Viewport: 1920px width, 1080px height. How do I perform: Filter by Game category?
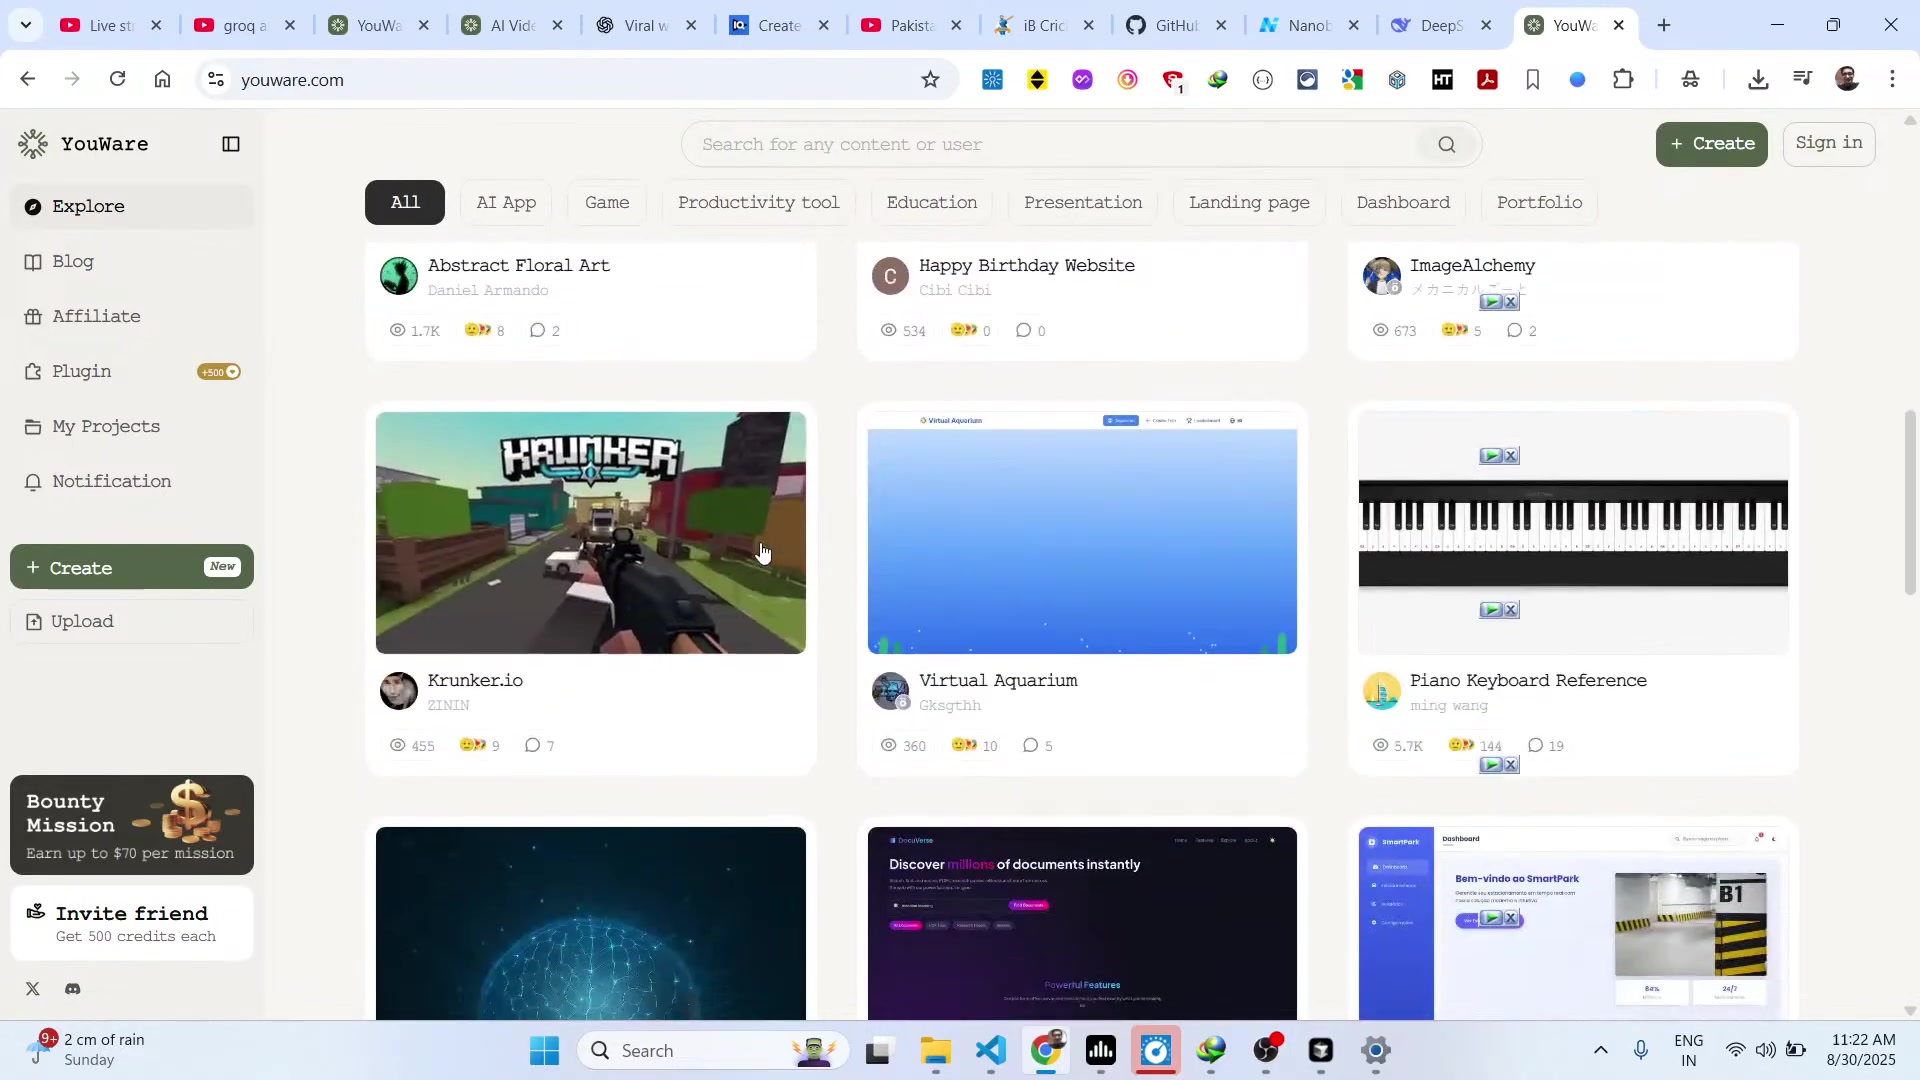coord(607,202)
